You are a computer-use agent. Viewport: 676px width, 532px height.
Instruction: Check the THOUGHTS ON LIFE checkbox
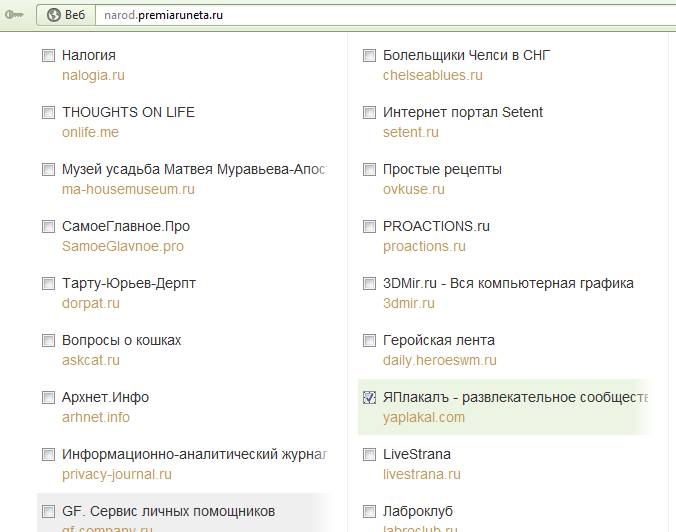pyautogui.click(x=48, y=113)
